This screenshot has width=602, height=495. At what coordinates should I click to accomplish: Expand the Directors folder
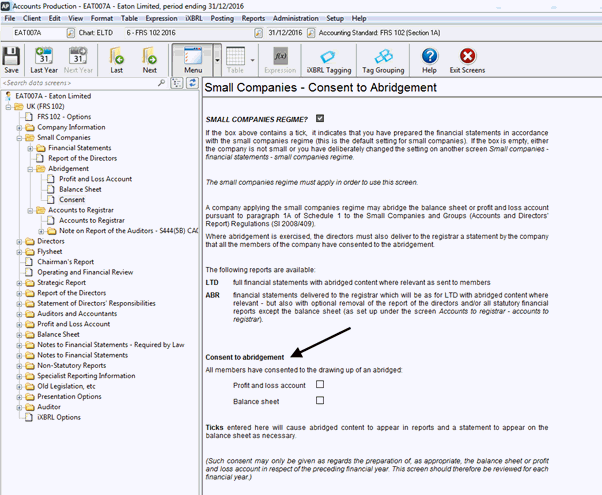(x=19, y=242)
